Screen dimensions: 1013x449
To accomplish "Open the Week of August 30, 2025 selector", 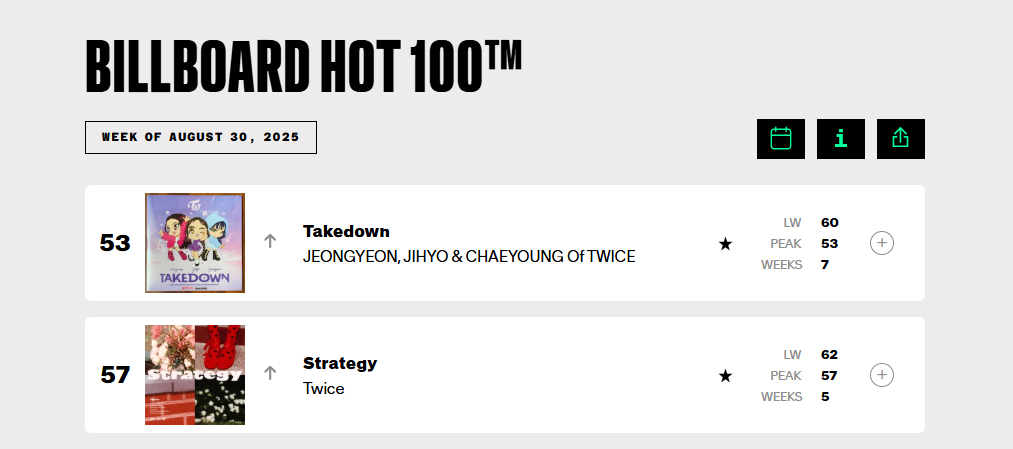I will tap(201, 138).
